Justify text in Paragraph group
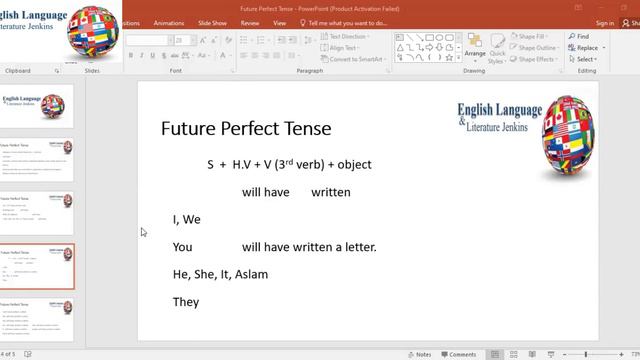Viewport: 640px width, 360px height. tap(277, 56)
